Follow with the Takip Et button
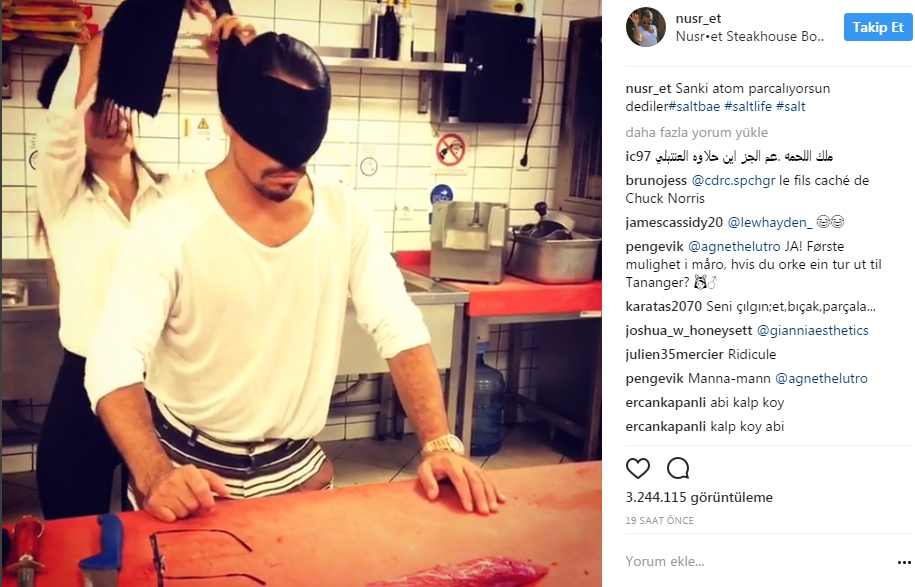The image size is (915, 587). click(878, 27)
